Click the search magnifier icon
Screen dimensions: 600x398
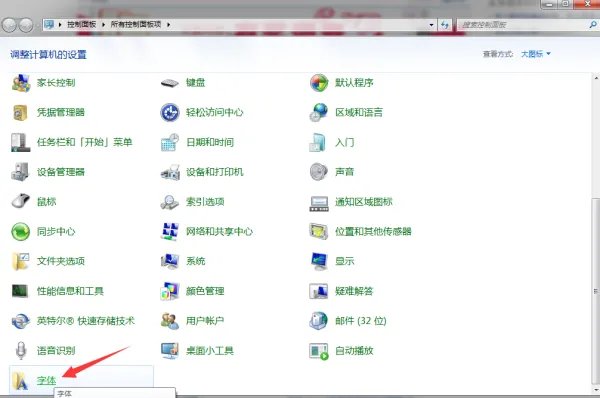(x=593, y=24)
